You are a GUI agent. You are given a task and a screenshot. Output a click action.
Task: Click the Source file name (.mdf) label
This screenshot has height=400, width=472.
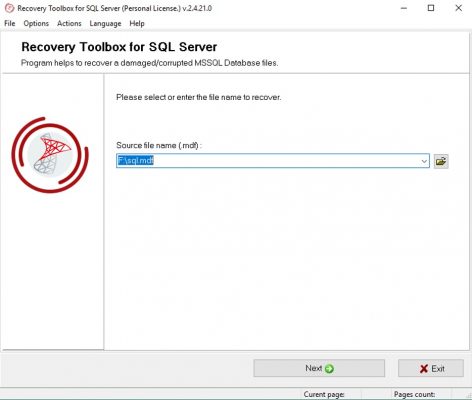pos(159,145)
